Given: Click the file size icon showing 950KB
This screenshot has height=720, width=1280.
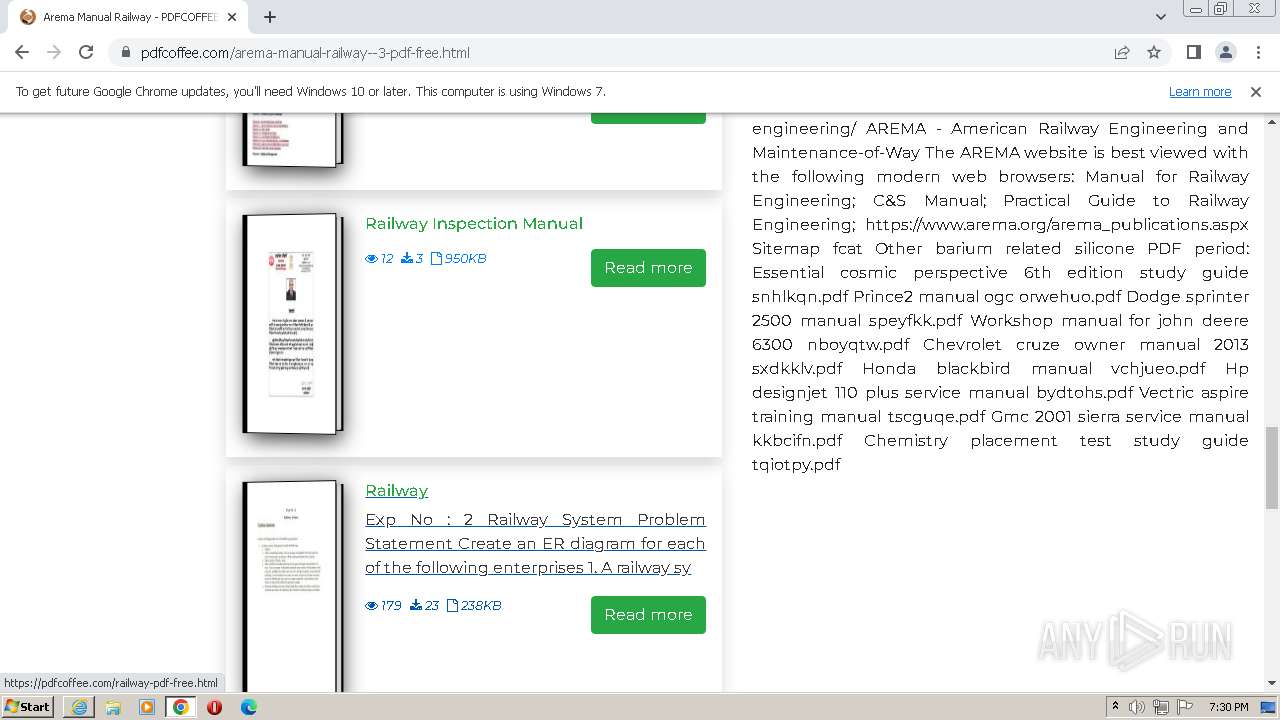Looking at the screenshot, I should [436, 259].
